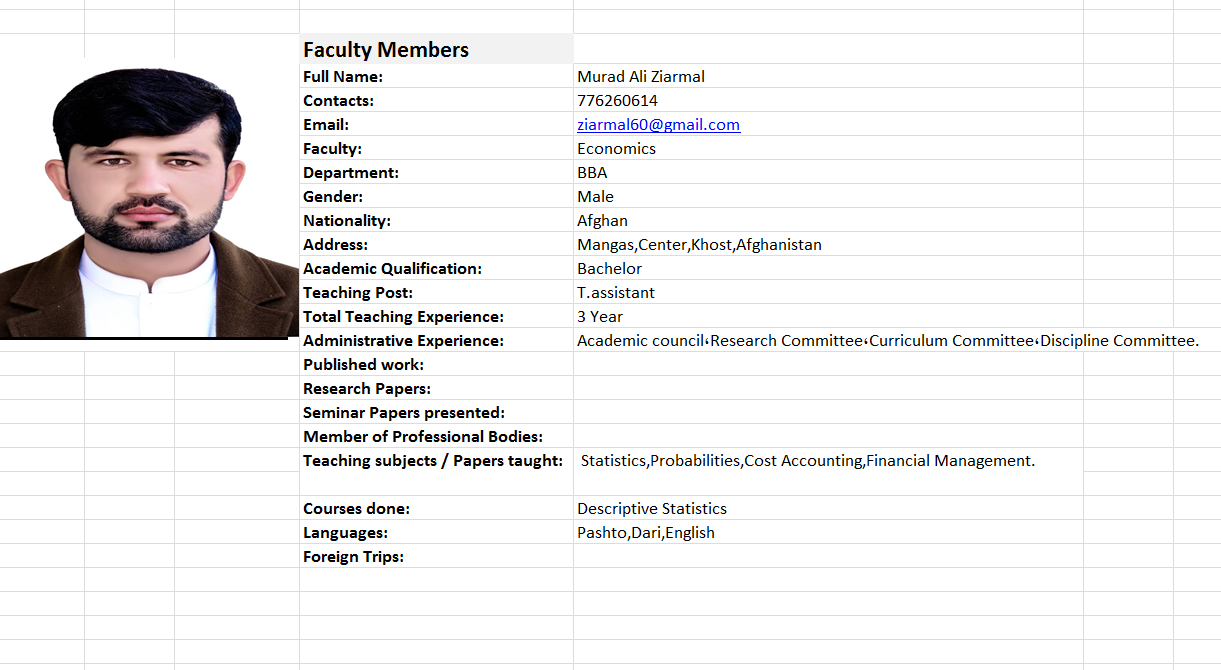The image size is (1221, 670).
Task: Select the Male value cell
Action: point(828,196)
